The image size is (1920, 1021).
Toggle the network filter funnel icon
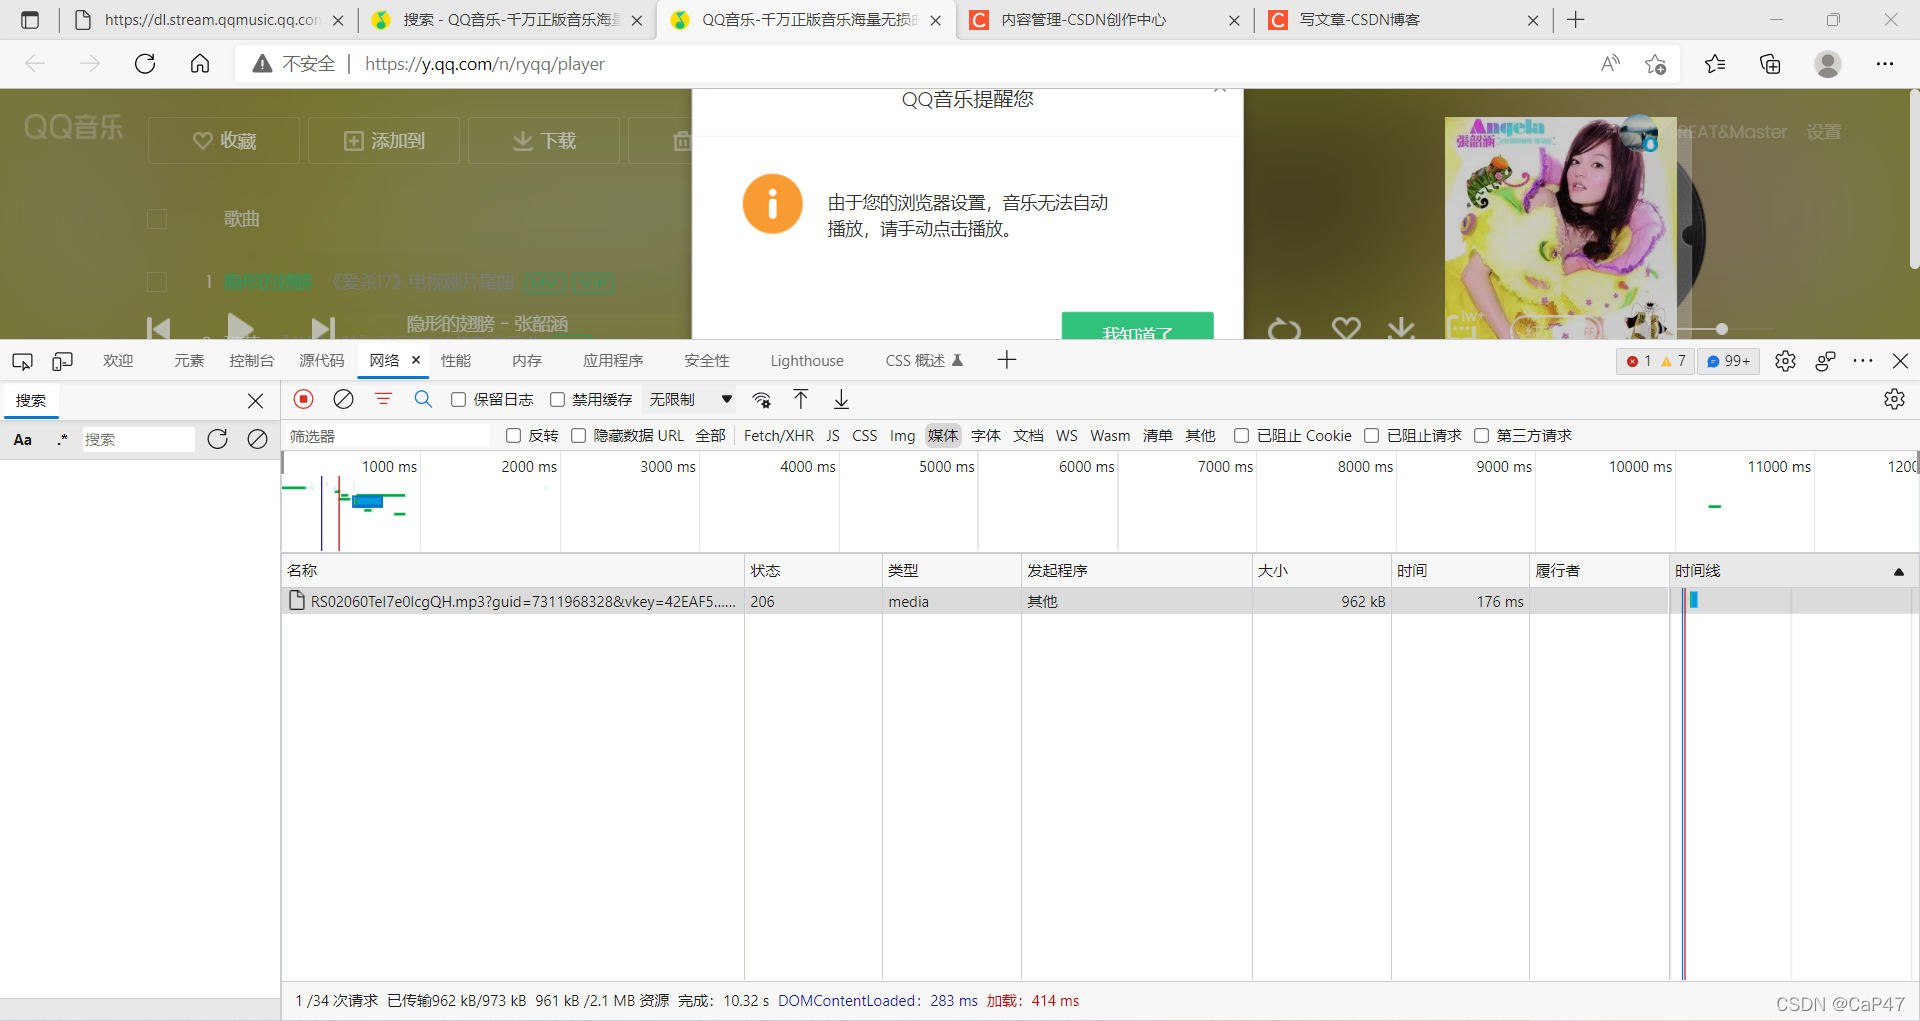point(383,399)
